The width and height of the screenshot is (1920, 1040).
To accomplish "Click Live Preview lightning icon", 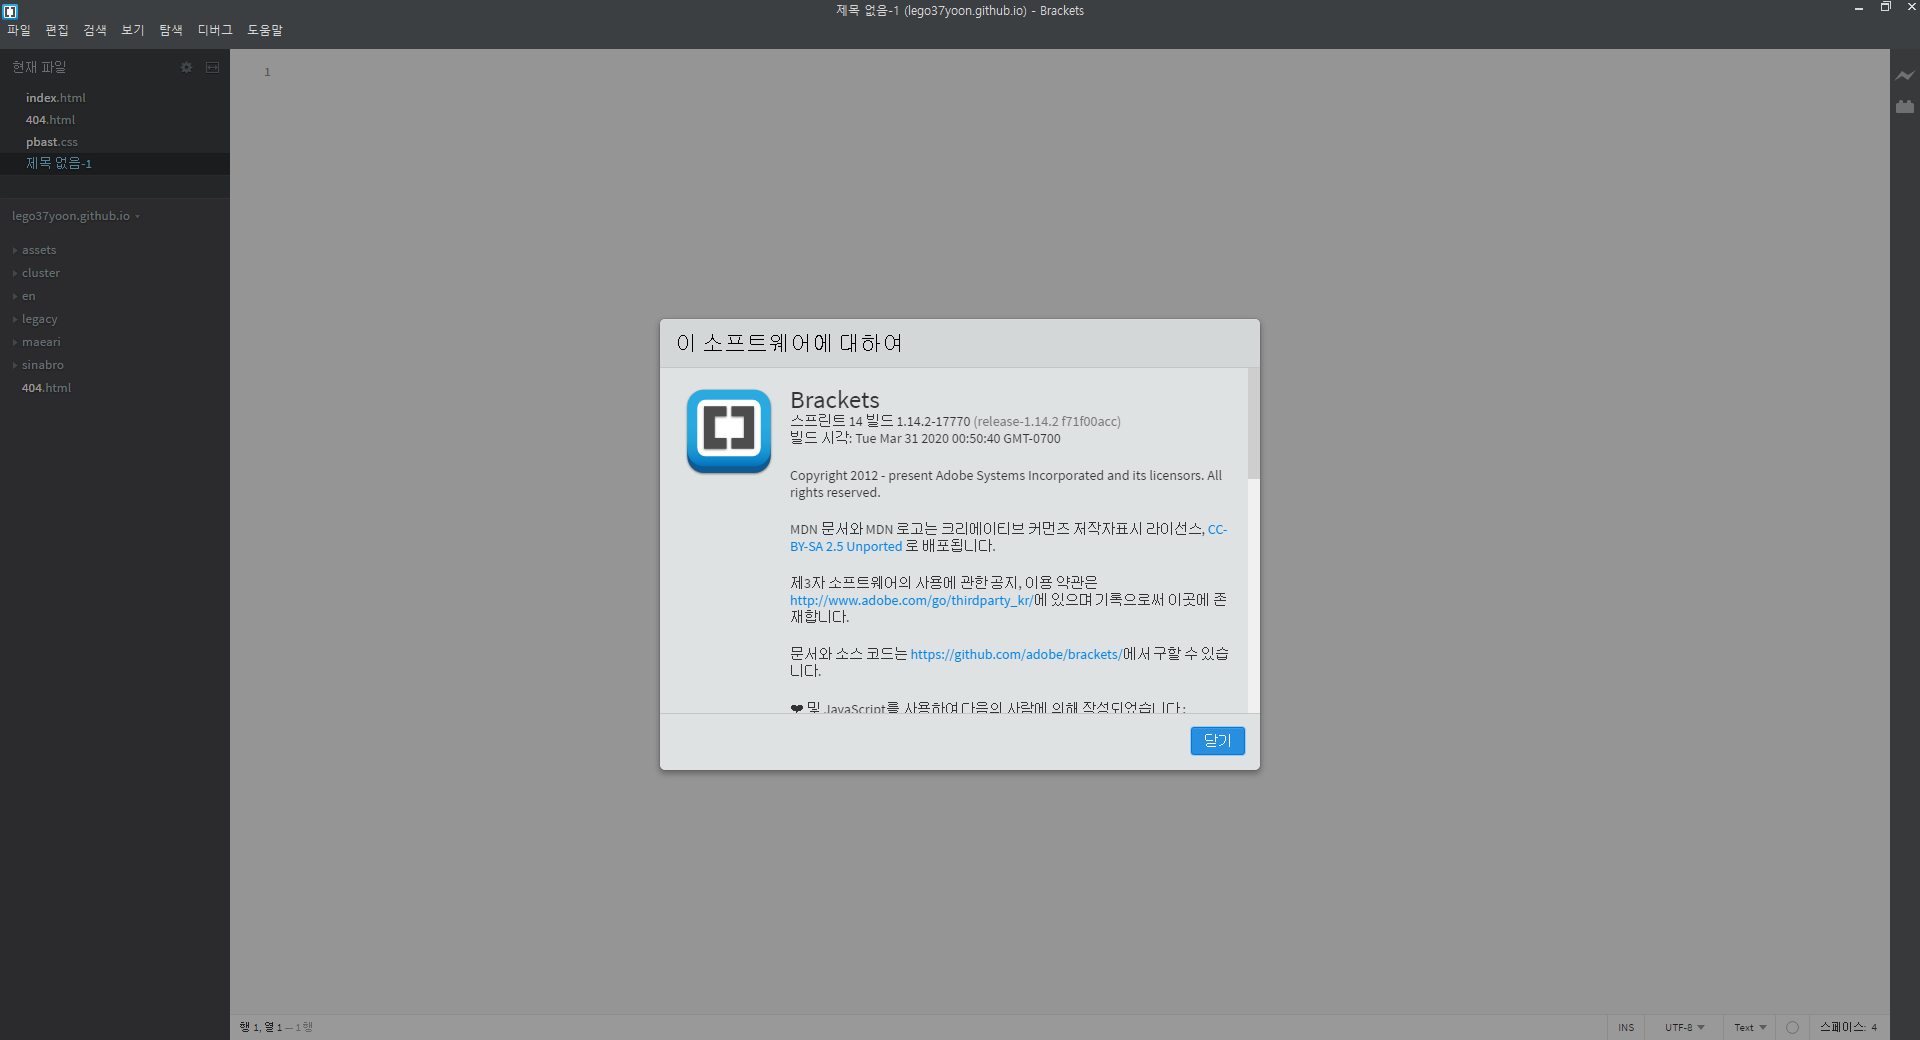I will tap(1905, 76).
